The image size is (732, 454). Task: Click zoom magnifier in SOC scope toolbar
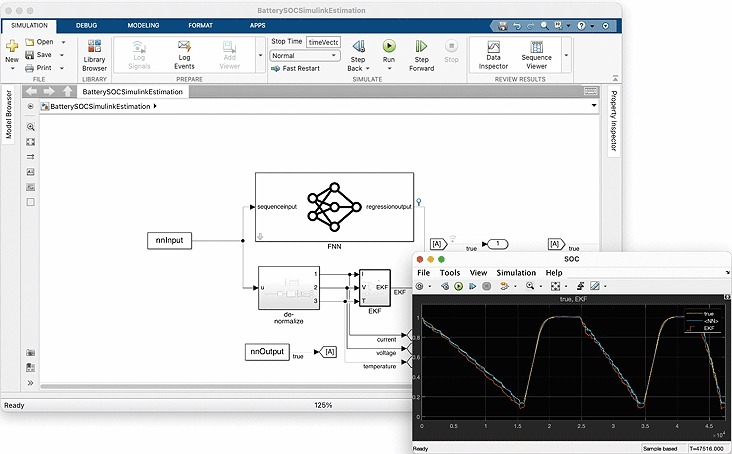tap(530, 286)
